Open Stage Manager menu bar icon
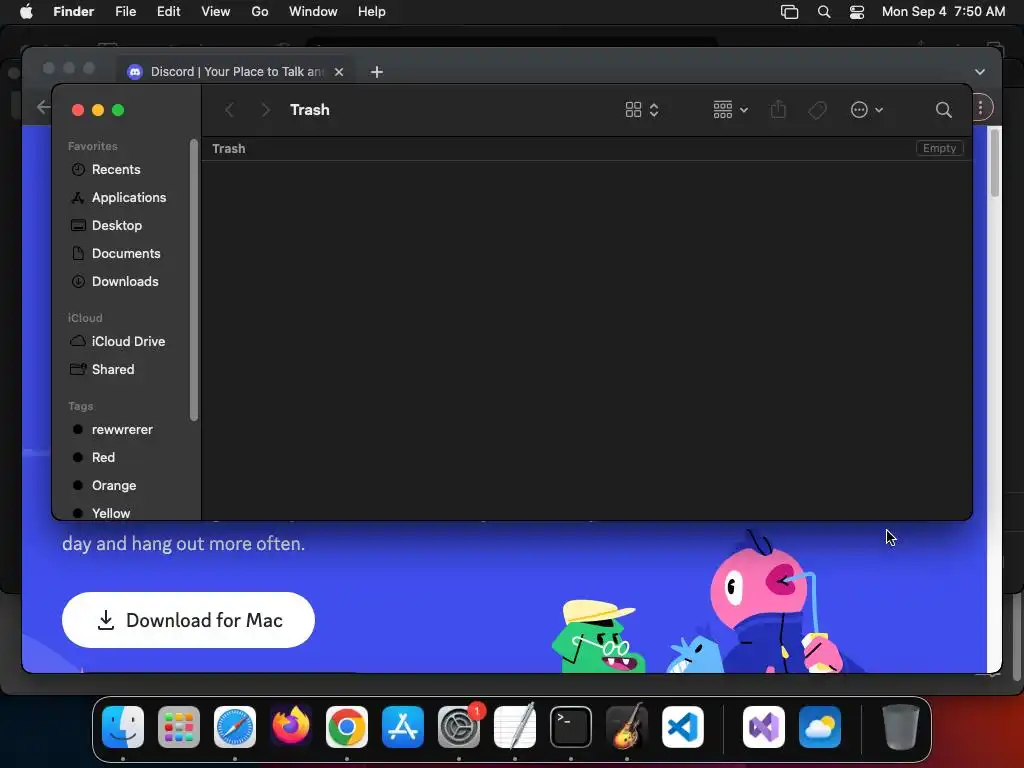 click(x=790, y=12)
